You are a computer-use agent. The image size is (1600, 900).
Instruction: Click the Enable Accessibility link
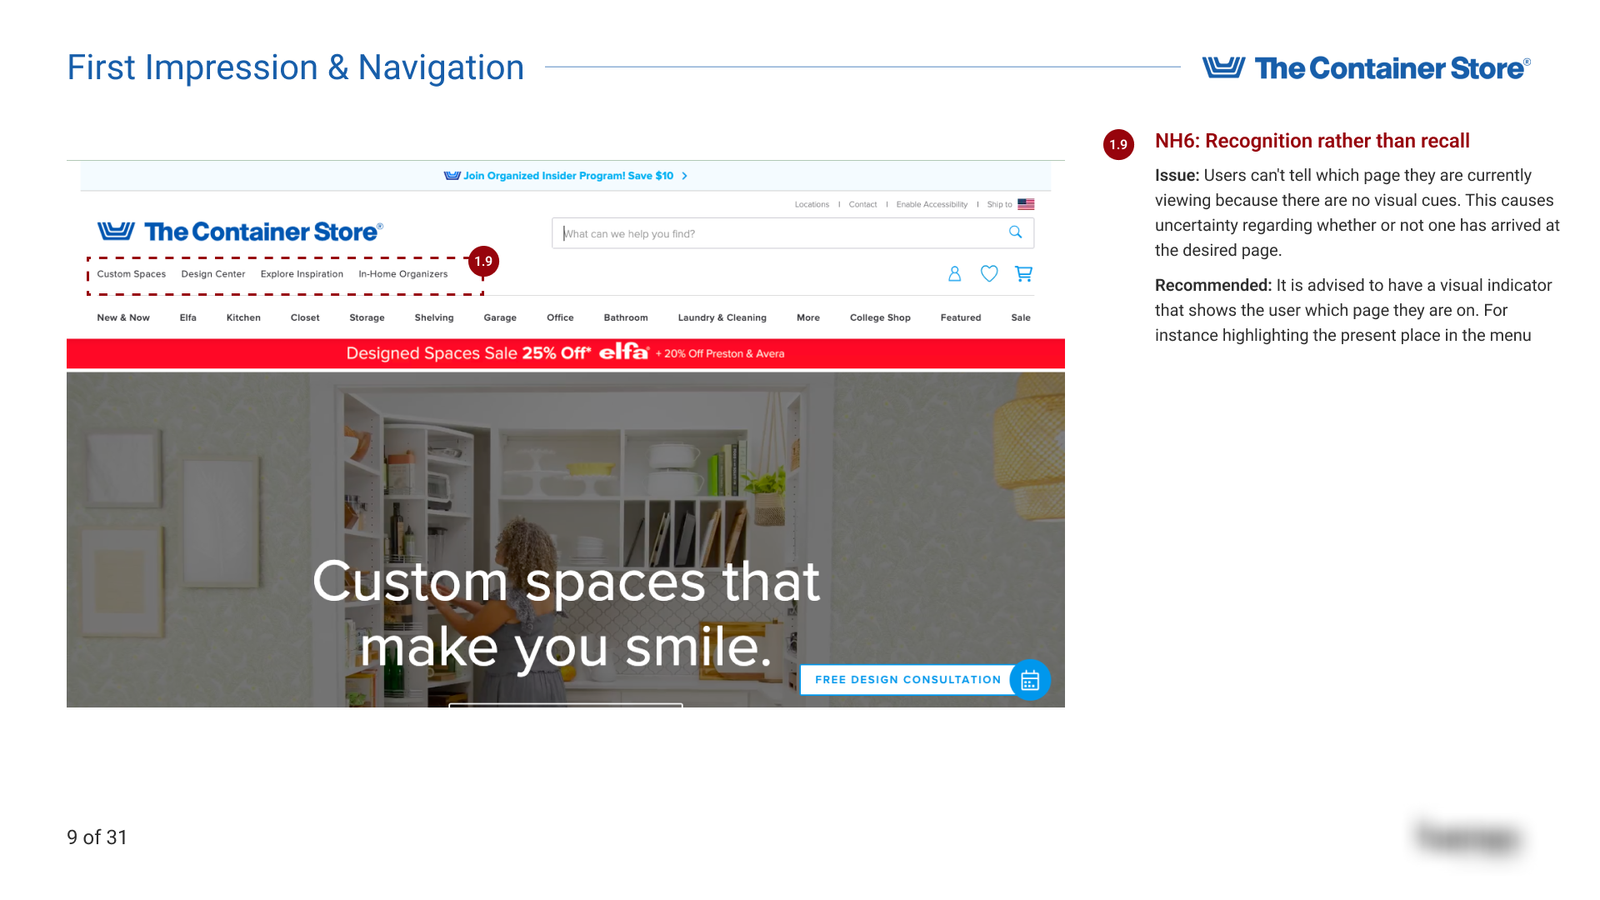[931, 205]
